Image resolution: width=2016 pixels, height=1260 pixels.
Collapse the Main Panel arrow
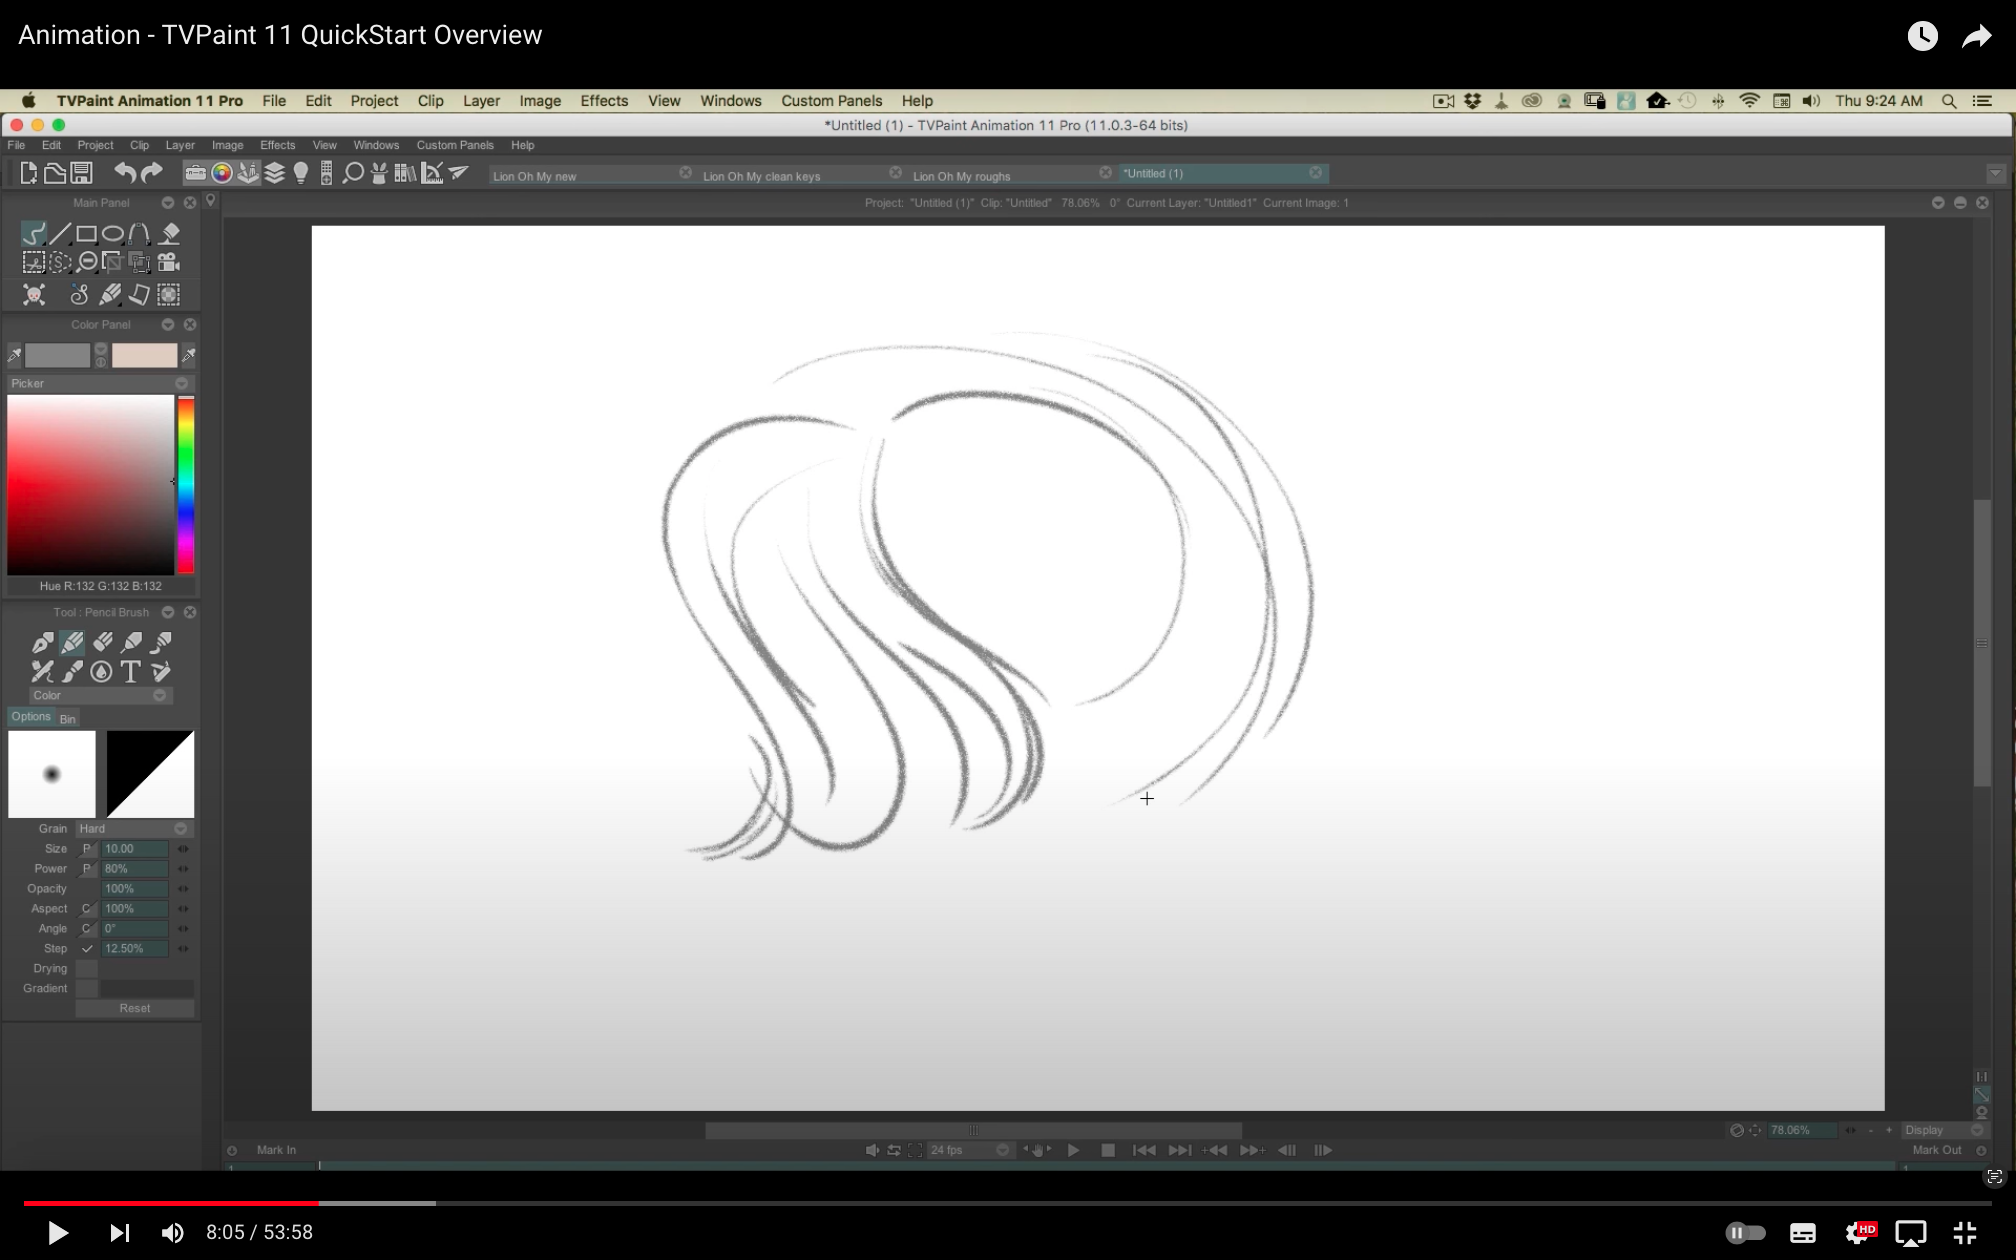168,202
